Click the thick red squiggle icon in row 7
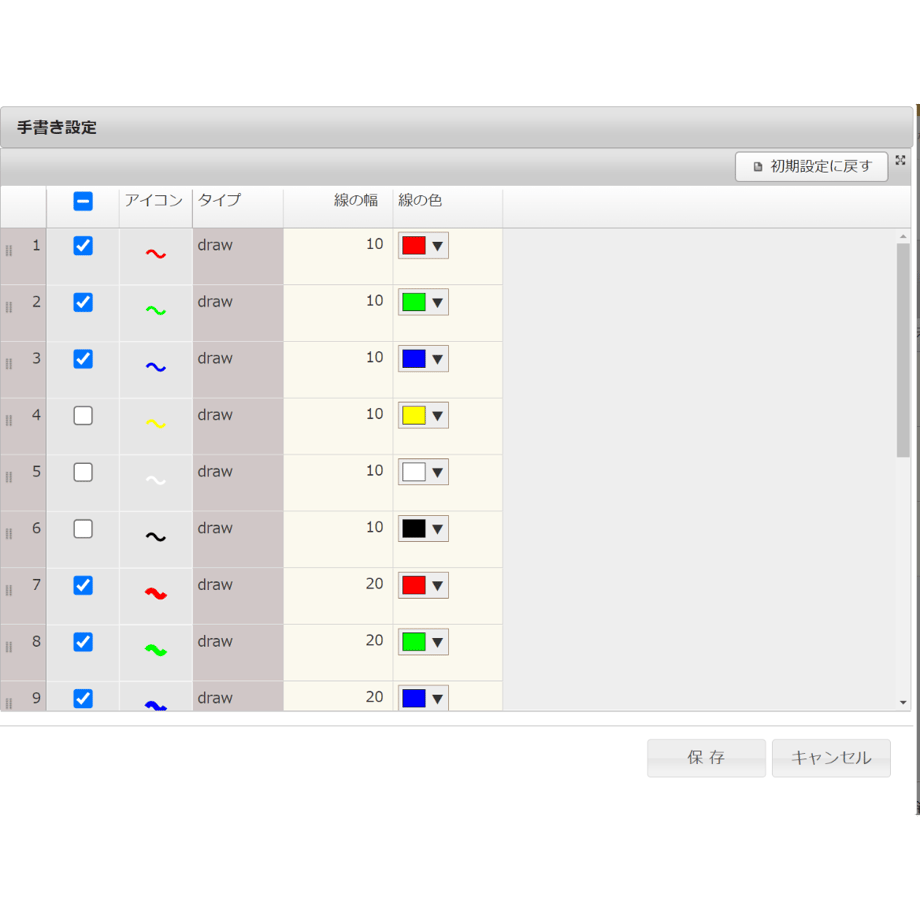The image size is (920, 920). tap(155, 594)
